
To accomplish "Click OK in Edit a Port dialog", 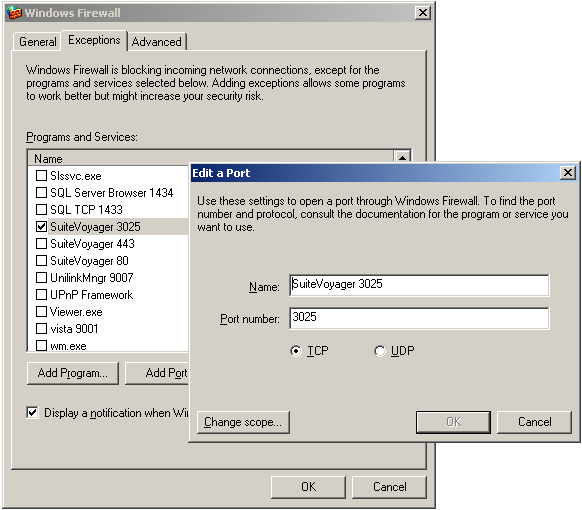I will tap(453, 422).
